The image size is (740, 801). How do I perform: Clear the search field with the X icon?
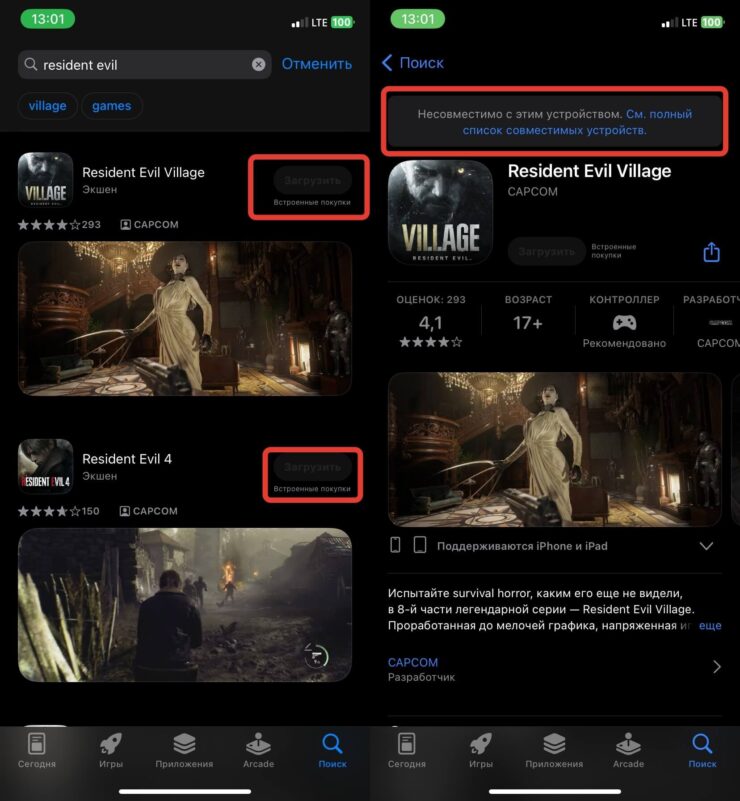[x=258, y=65]
